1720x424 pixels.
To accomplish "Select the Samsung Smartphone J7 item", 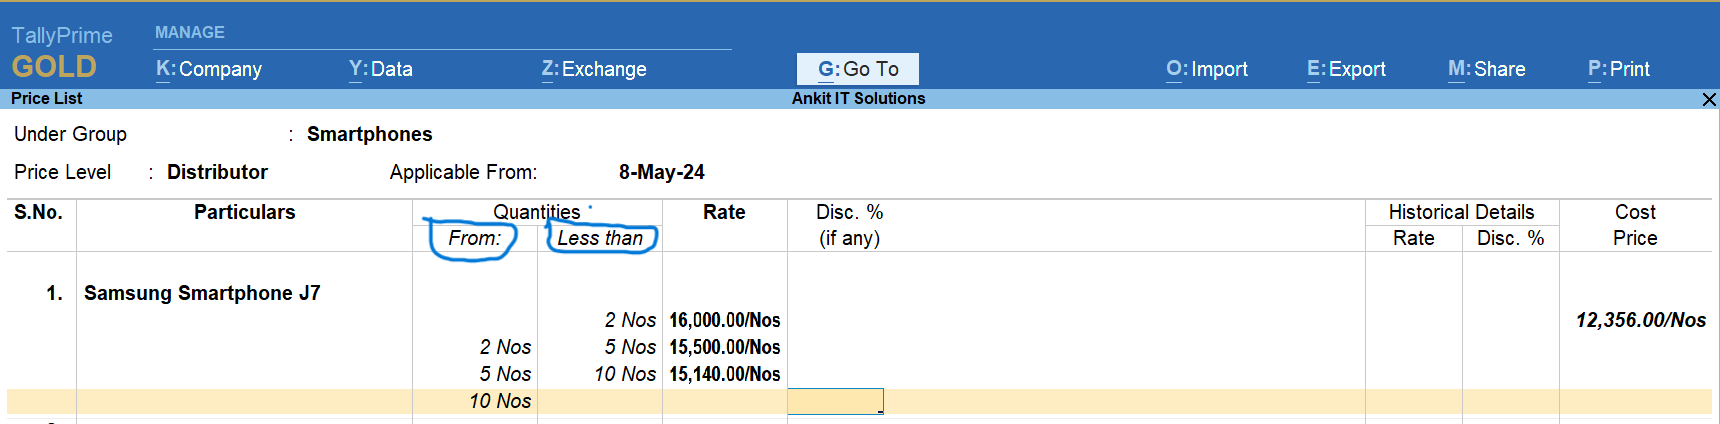I will coord(202,293).
